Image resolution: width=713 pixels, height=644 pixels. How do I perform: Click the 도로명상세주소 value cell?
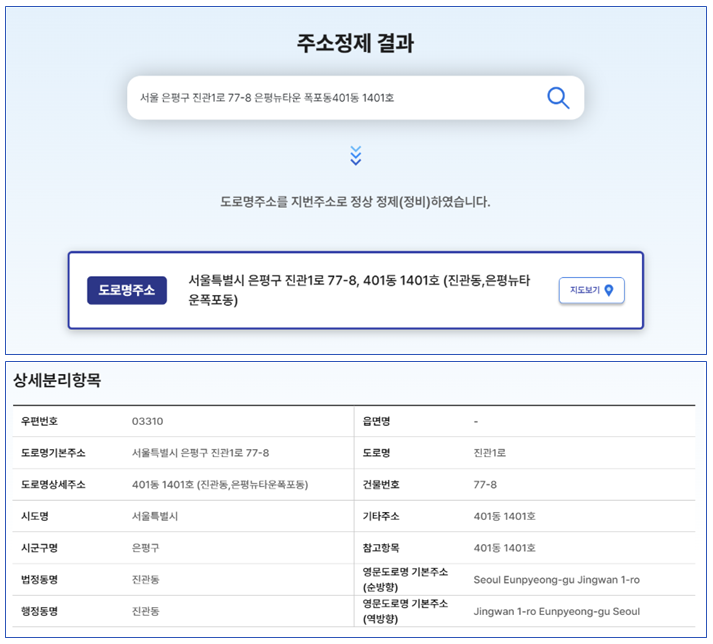220,485
